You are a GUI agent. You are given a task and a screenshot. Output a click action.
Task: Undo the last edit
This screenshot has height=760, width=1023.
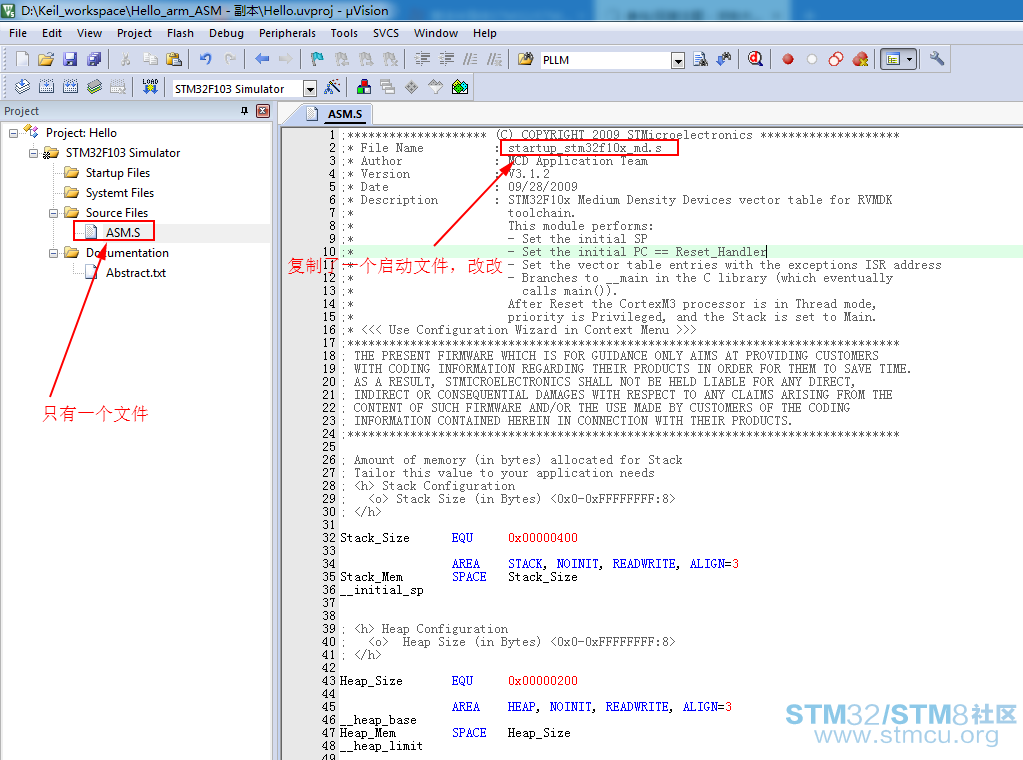[x=206, y=59]
